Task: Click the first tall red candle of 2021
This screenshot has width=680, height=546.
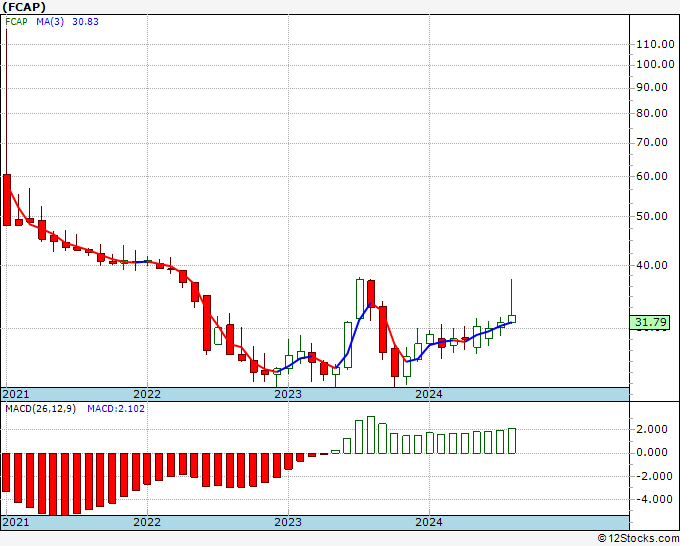Action: (7, 200)
